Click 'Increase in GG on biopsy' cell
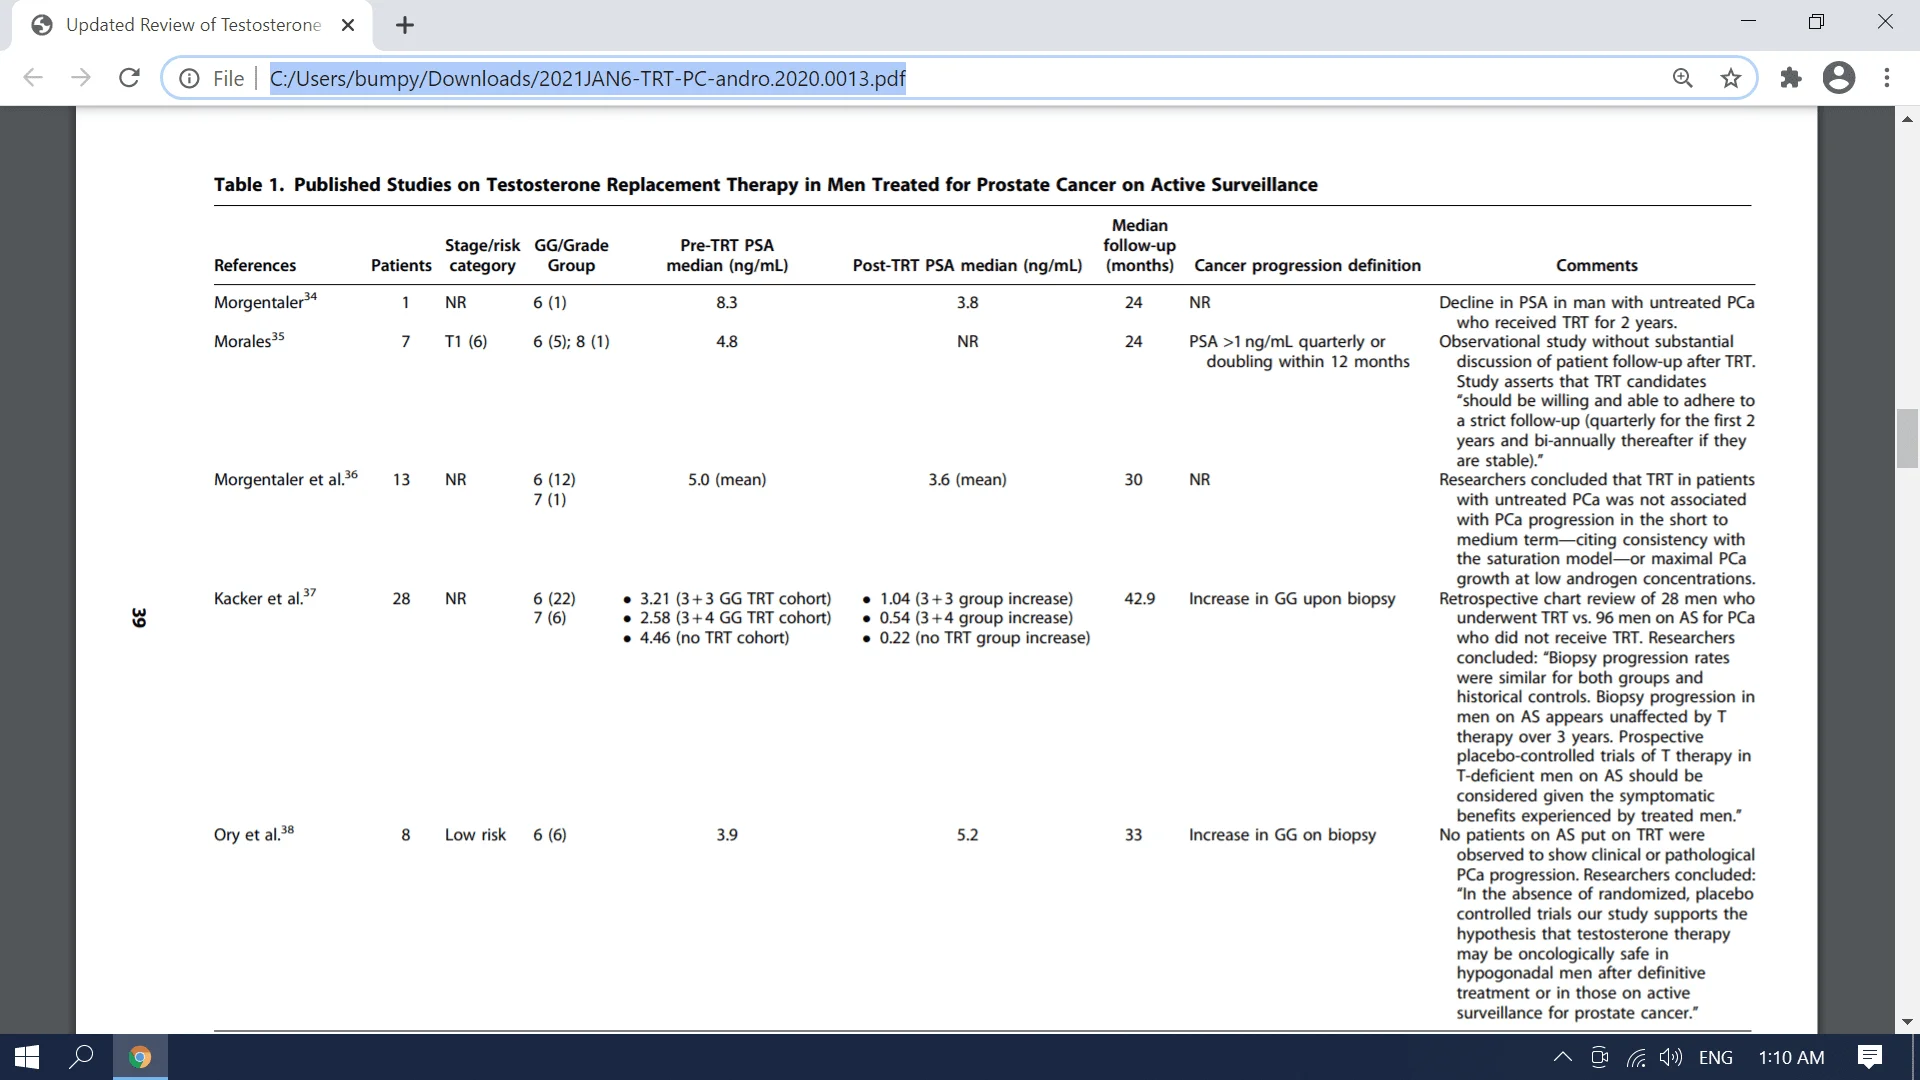Image resolution: width=1920 pixels, height=1080 pixels. click(x=1282, y=834)
